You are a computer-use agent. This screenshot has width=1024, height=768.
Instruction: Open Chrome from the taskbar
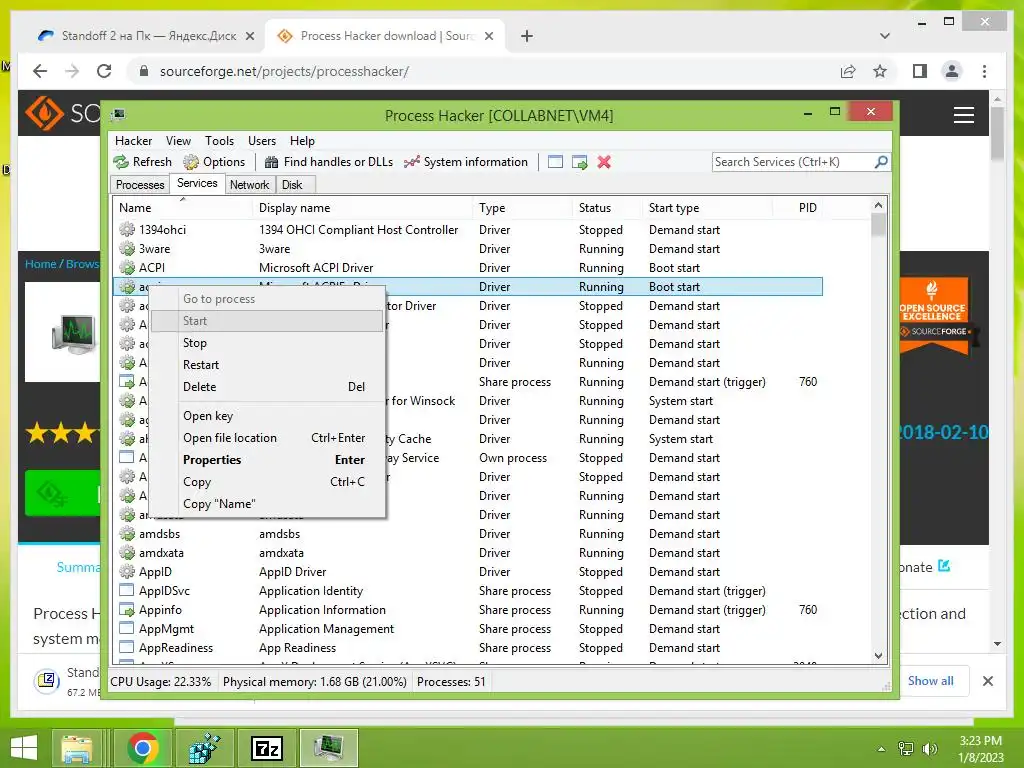click(x=143, y=748)
